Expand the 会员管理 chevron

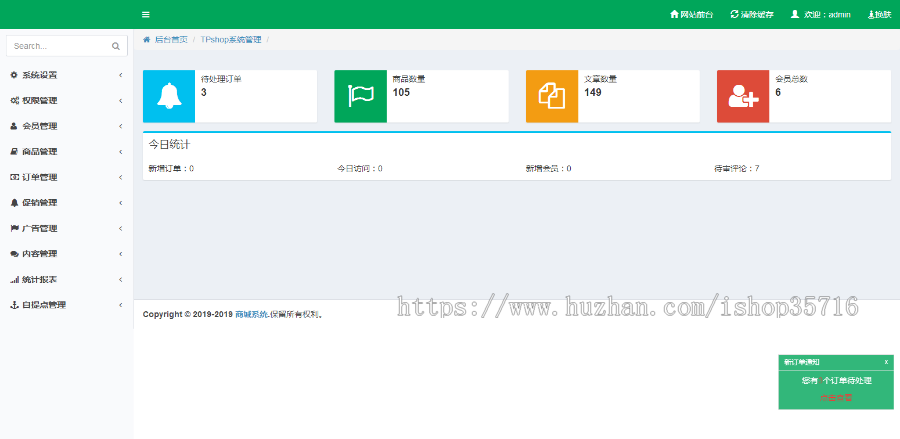tap(121, 126)
